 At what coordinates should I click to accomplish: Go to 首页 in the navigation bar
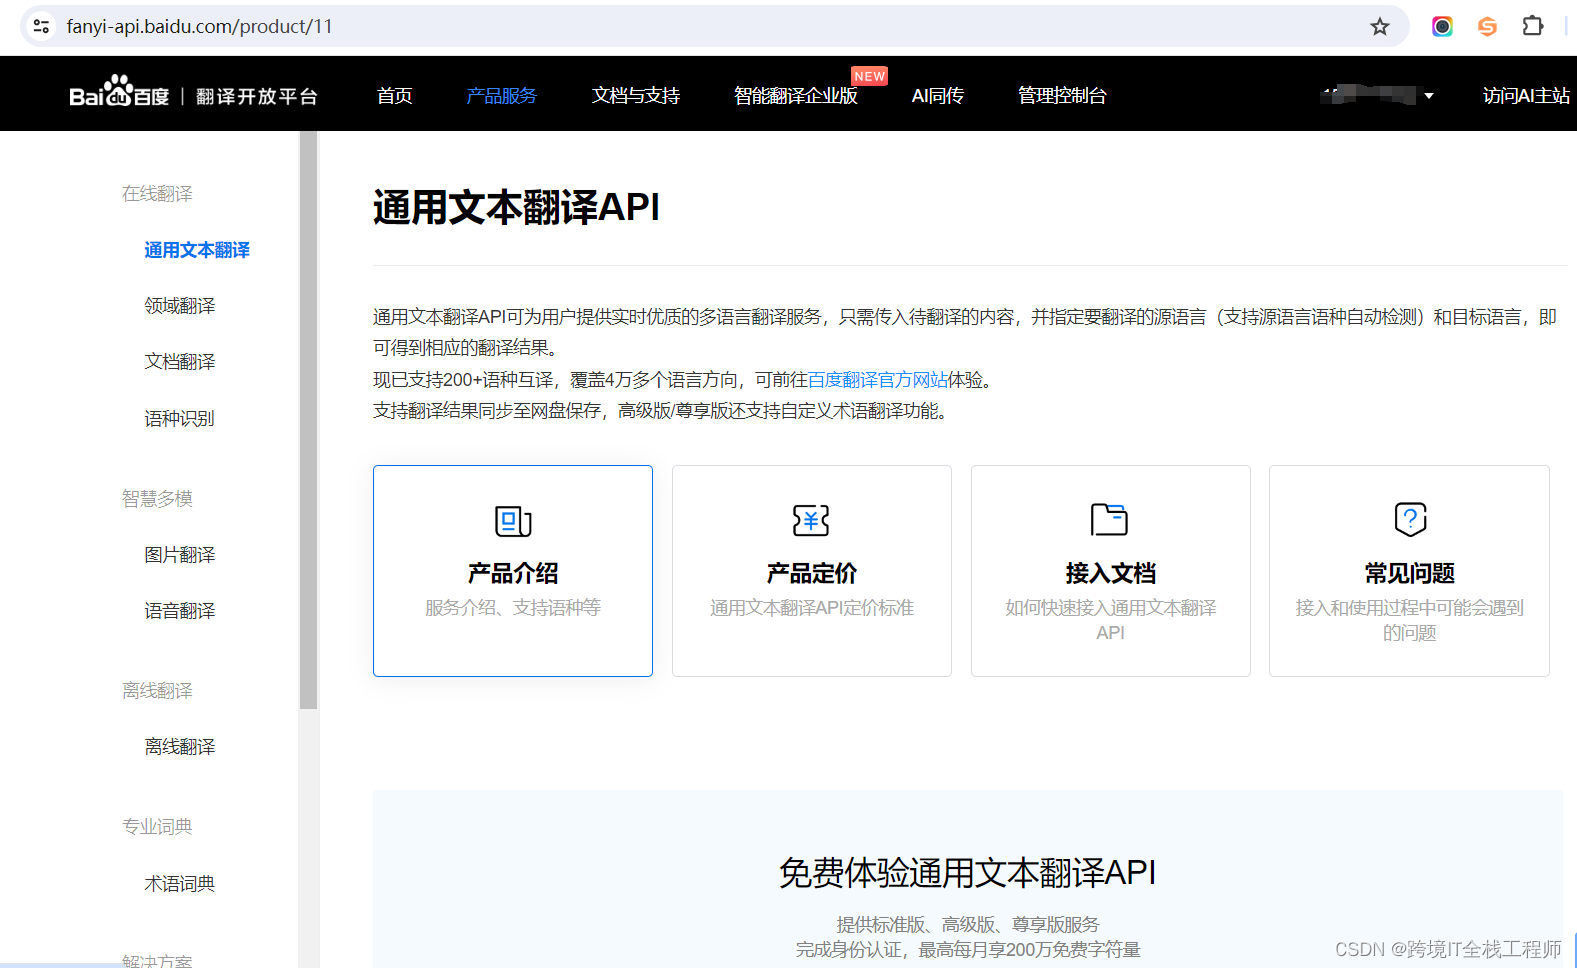tap(395, 96)
